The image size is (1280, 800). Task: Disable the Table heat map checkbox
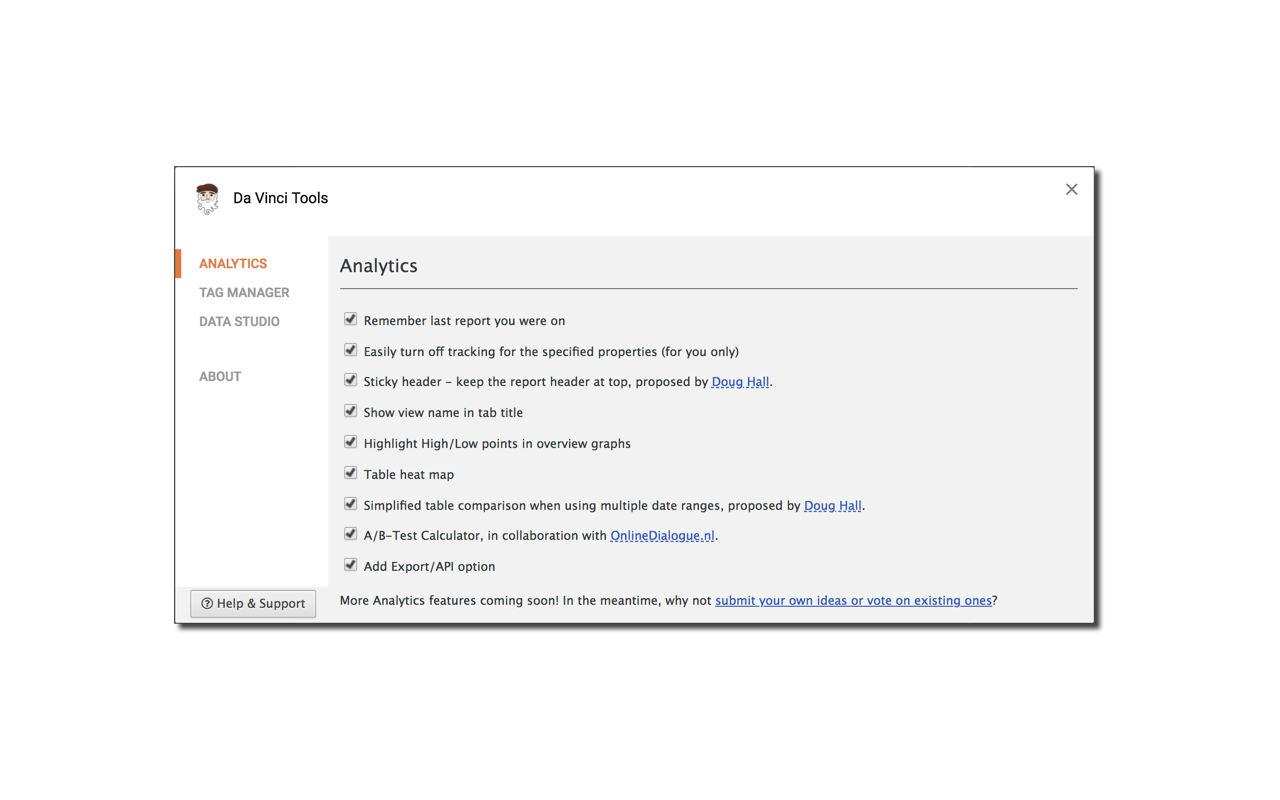(350, 473)
